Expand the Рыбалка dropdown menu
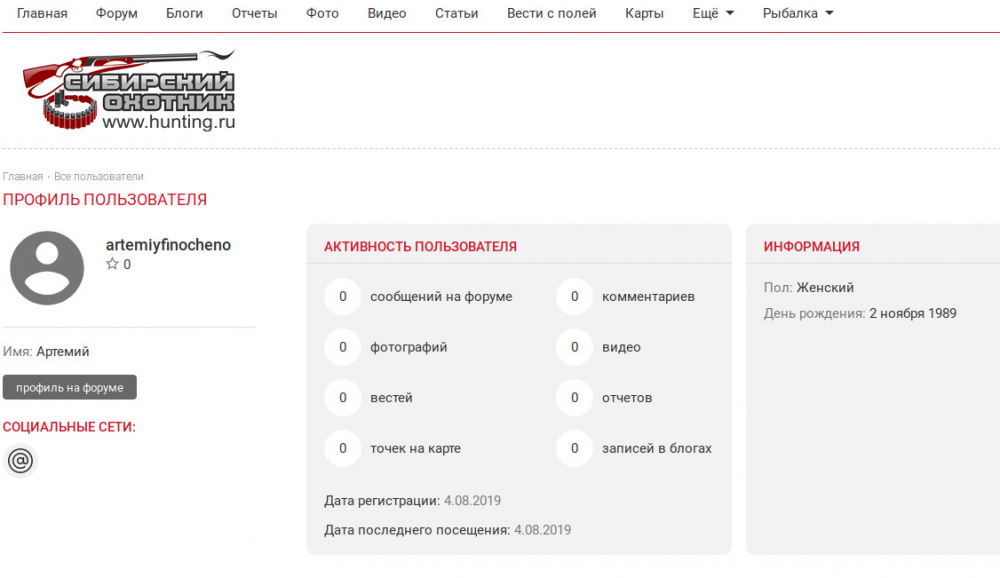The image size is (1000, 578). 797,14
